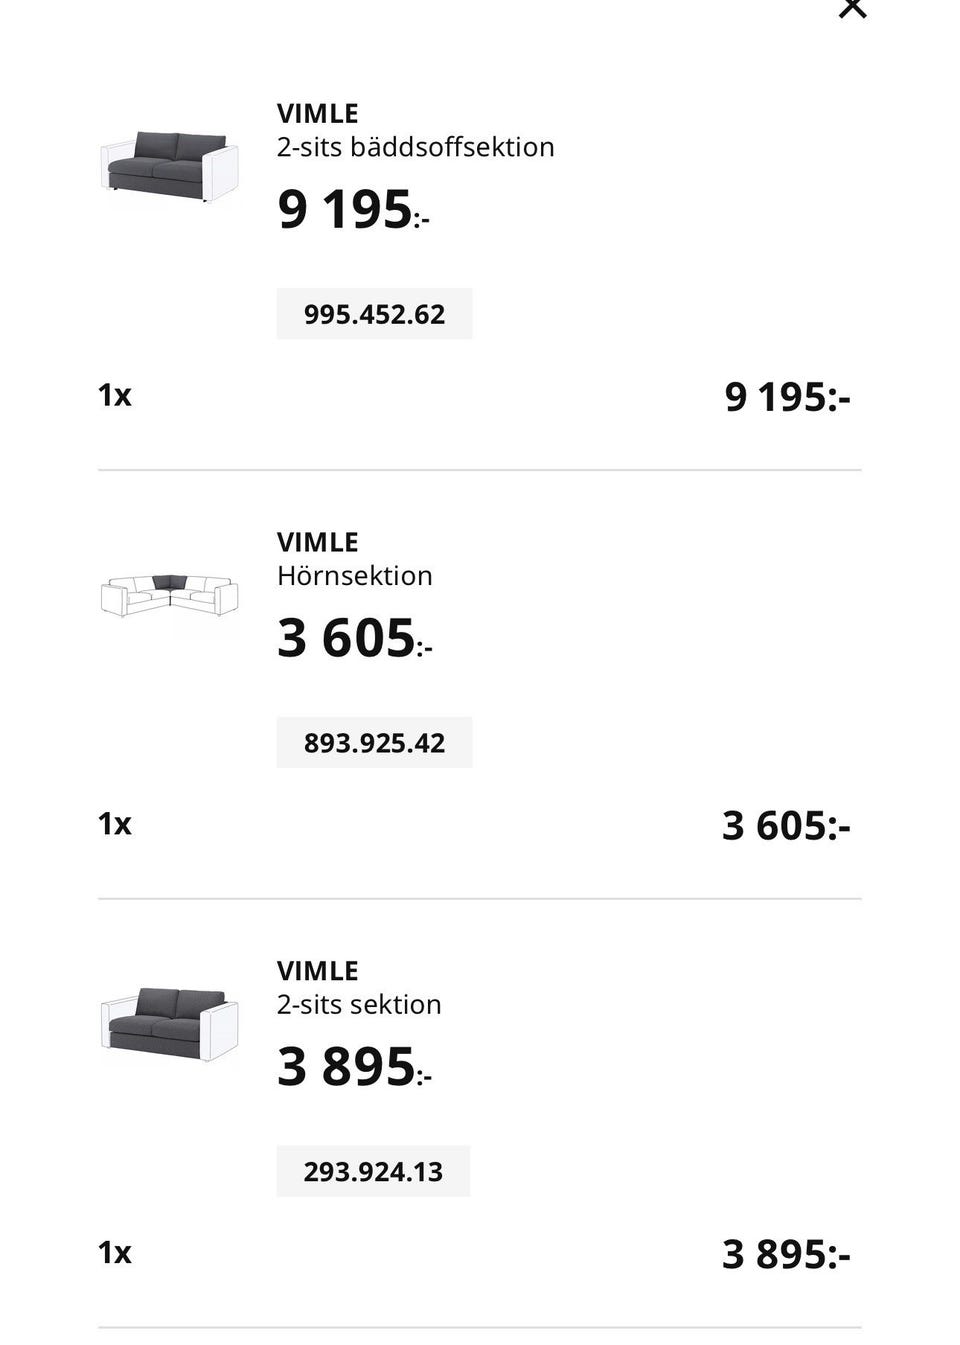
Task: Open the 2-sits bäddsoffsektion product description
Action: pos(415,147)
